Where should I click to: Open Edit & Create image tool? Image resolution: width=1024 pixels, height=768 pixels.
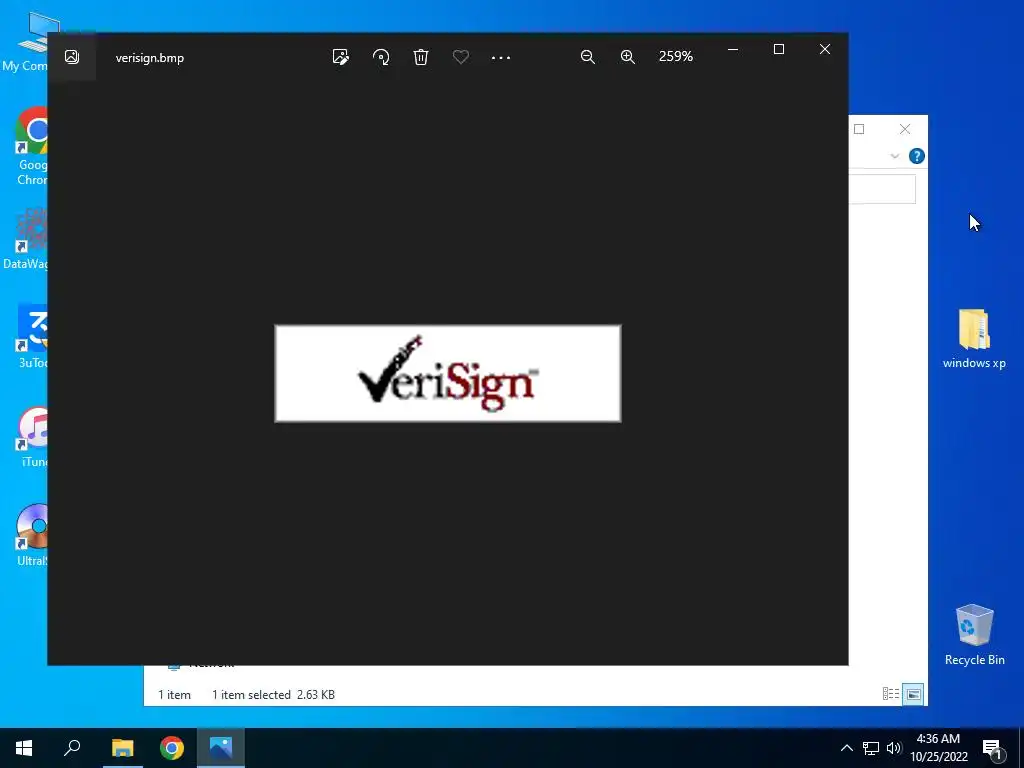pos(340,57)
